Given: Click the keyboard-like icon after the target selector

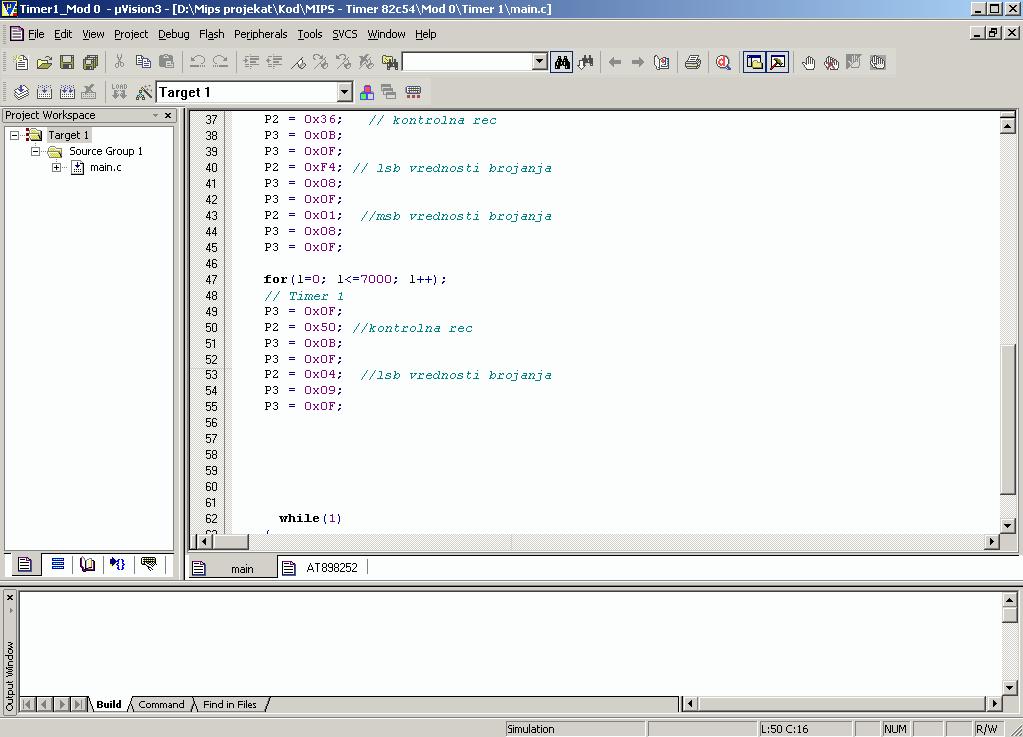Looking at the screenshot, I should tap(413, 92).
